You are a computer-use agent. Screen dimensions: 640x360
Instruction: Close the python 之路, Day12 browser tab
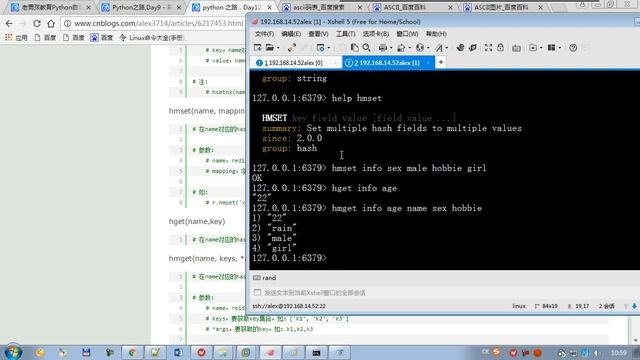click(x=269, y=7)
